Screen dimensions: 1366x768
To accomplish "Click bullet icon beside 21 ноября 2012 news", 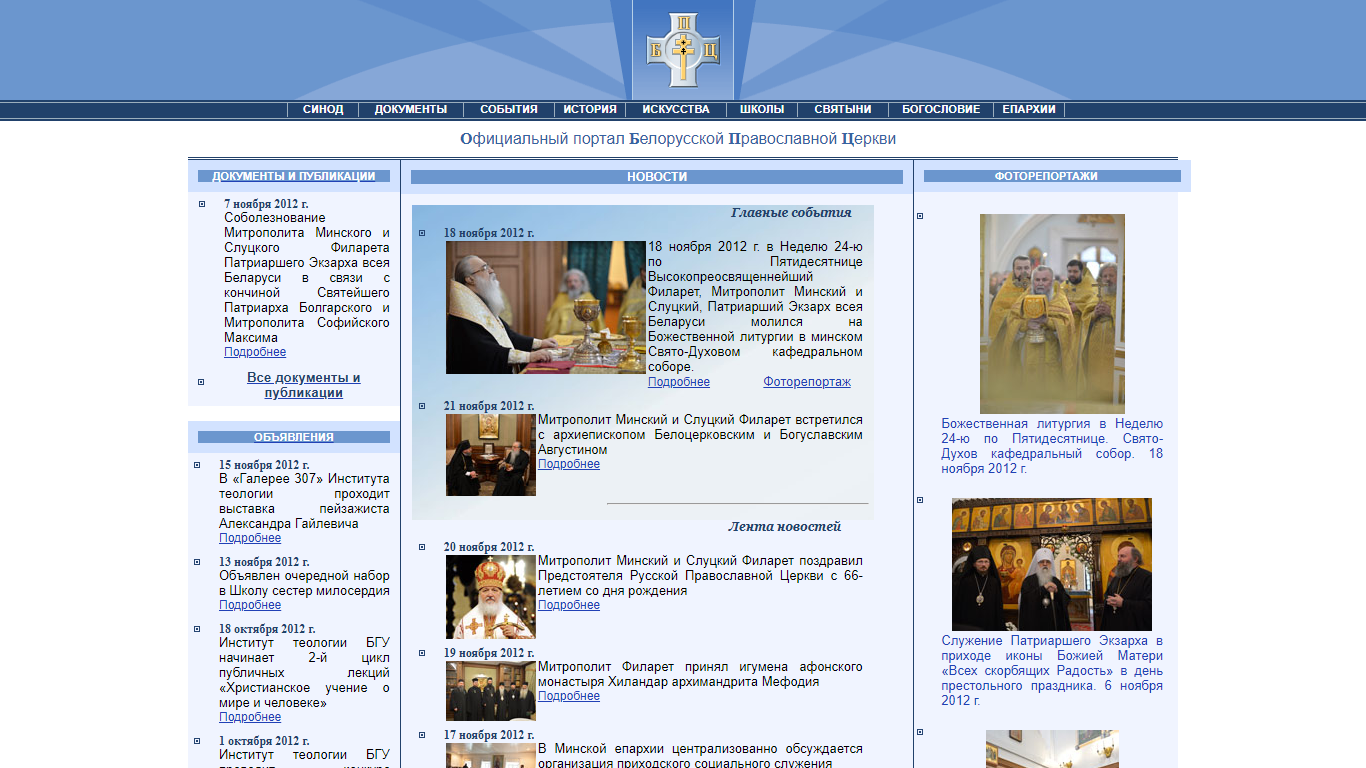I will (421, 406).
